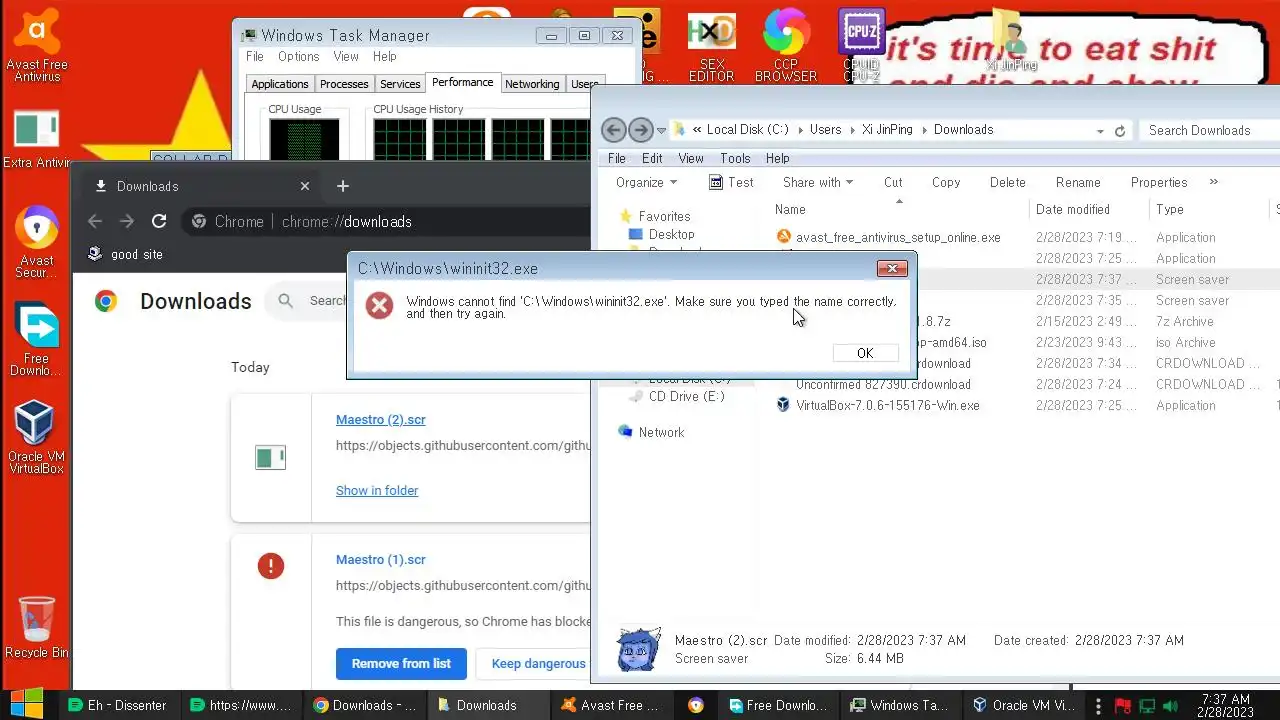Click Rename in Explorer toolbar

tap(1078, 183)
